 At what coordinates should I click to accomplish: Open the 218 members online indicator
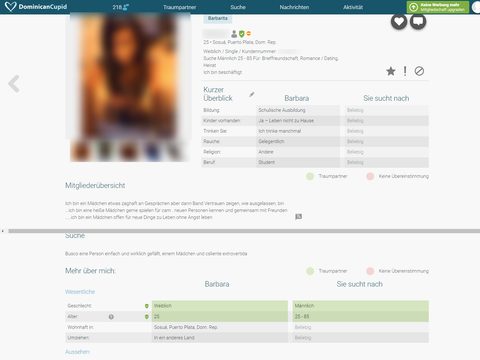pos(120,7)
